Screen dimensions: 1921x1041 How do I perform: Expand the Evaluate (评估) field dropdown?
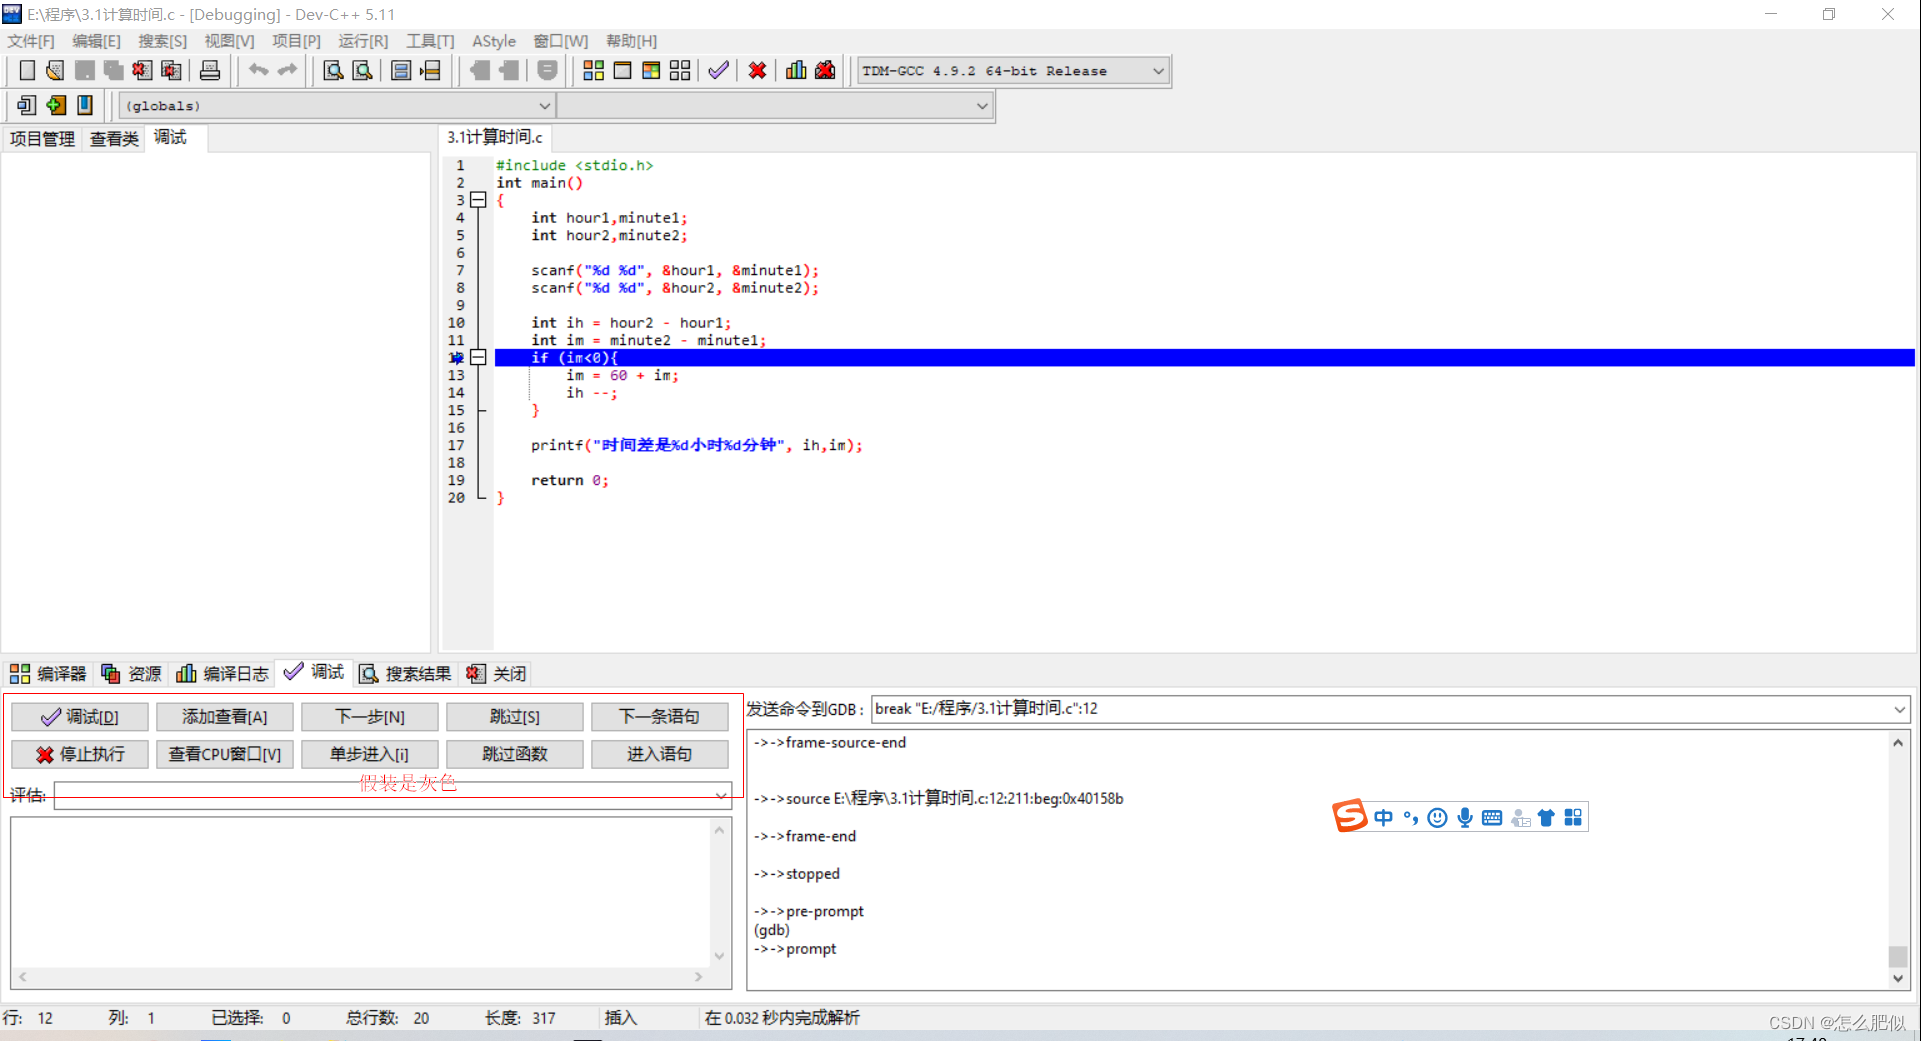coord(720,795)
